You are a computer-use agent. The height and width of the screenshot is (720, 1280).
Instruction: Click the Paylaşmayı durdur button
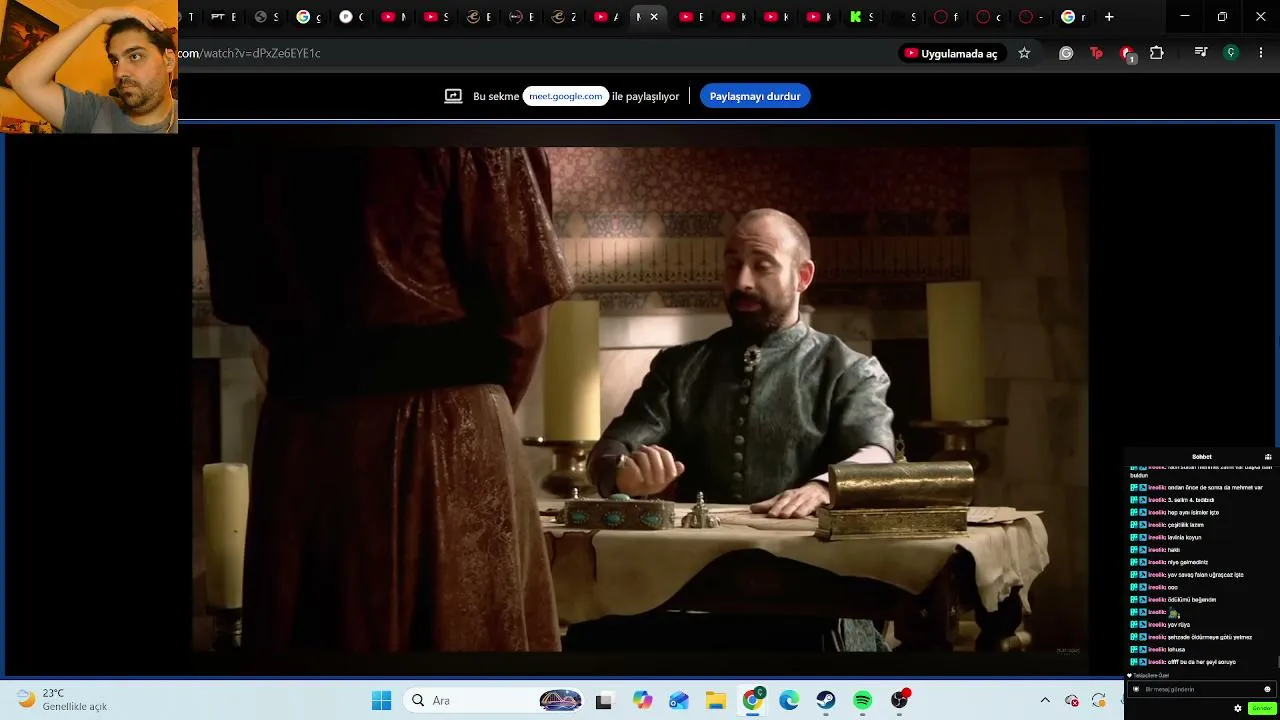click(755, 96)
